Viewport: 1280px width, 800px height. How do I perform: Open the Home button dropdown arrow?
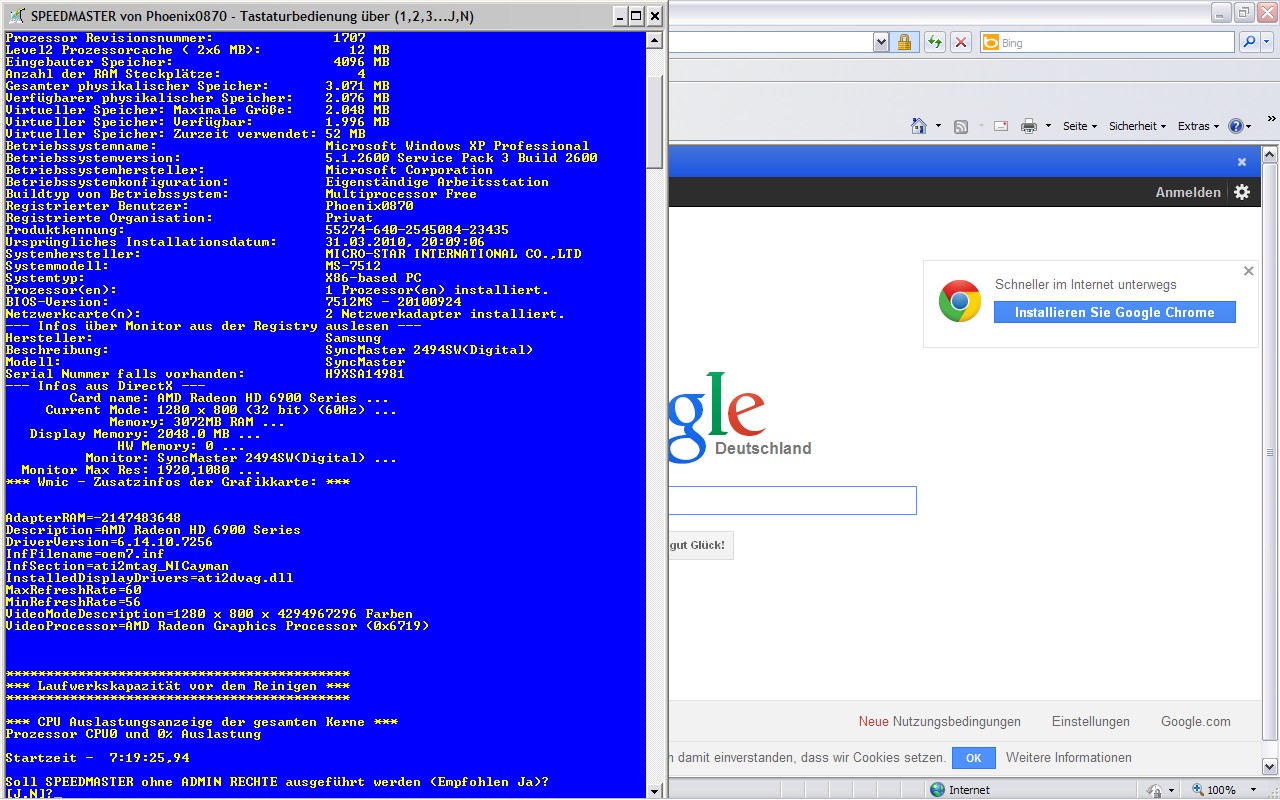pos(938,126)
